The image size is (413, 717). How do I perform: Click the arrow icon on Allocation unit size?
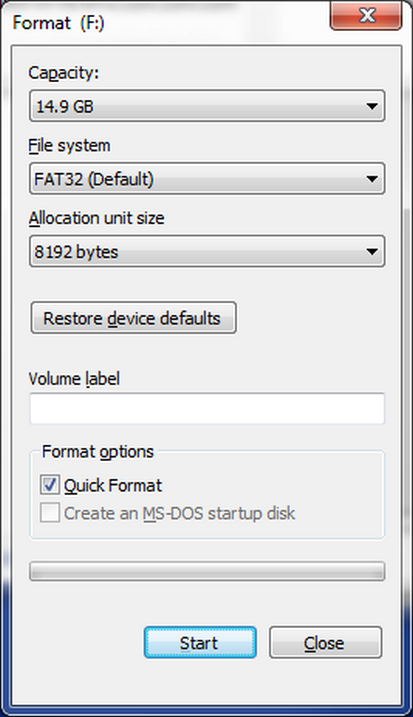point(372,251)
